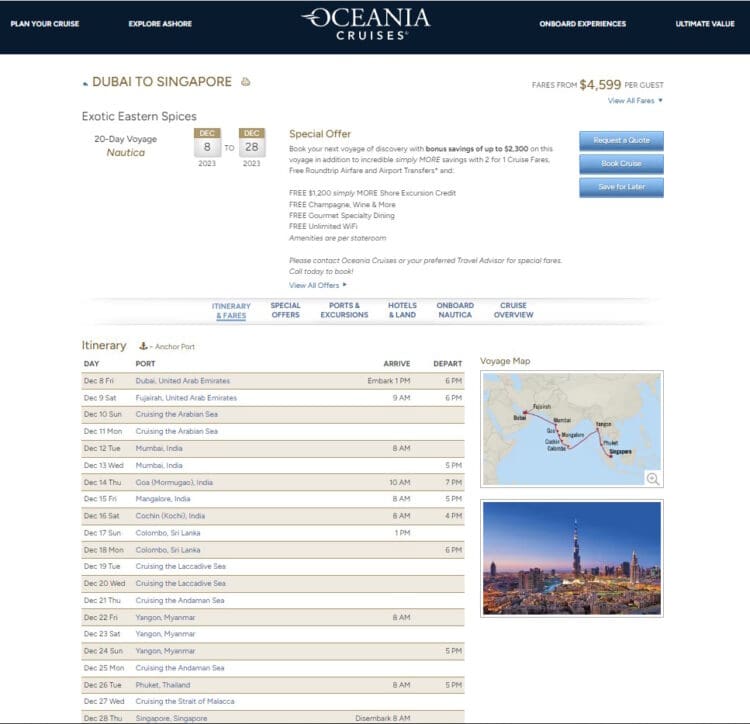Click Cruising the Arabian Sea Dec 10 row
The image size is (750, 724).
(x=273, y=414)
